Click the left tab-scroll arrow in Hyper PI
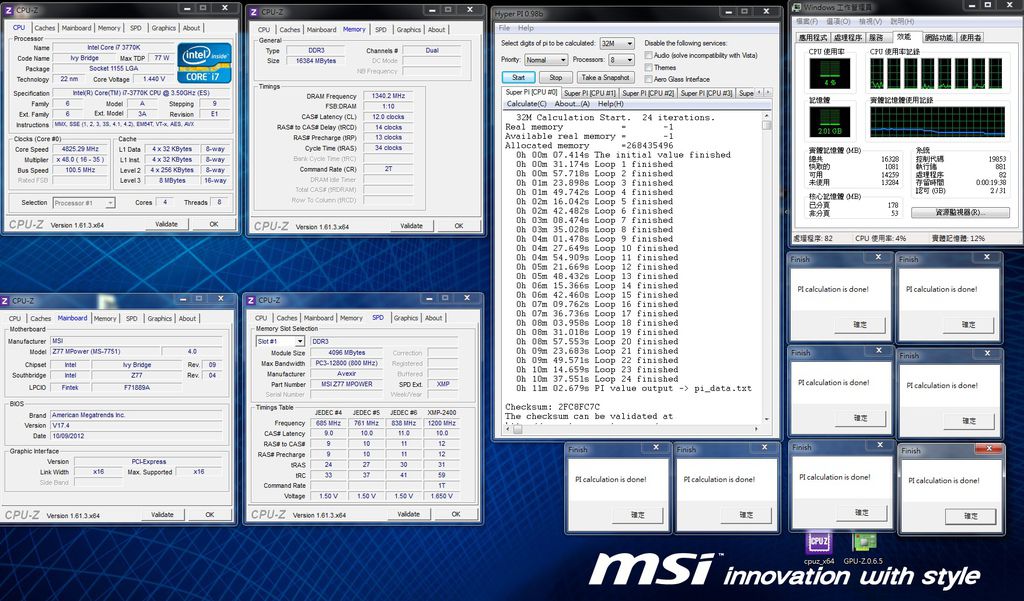1024x601 pixels. click(760, 93)
